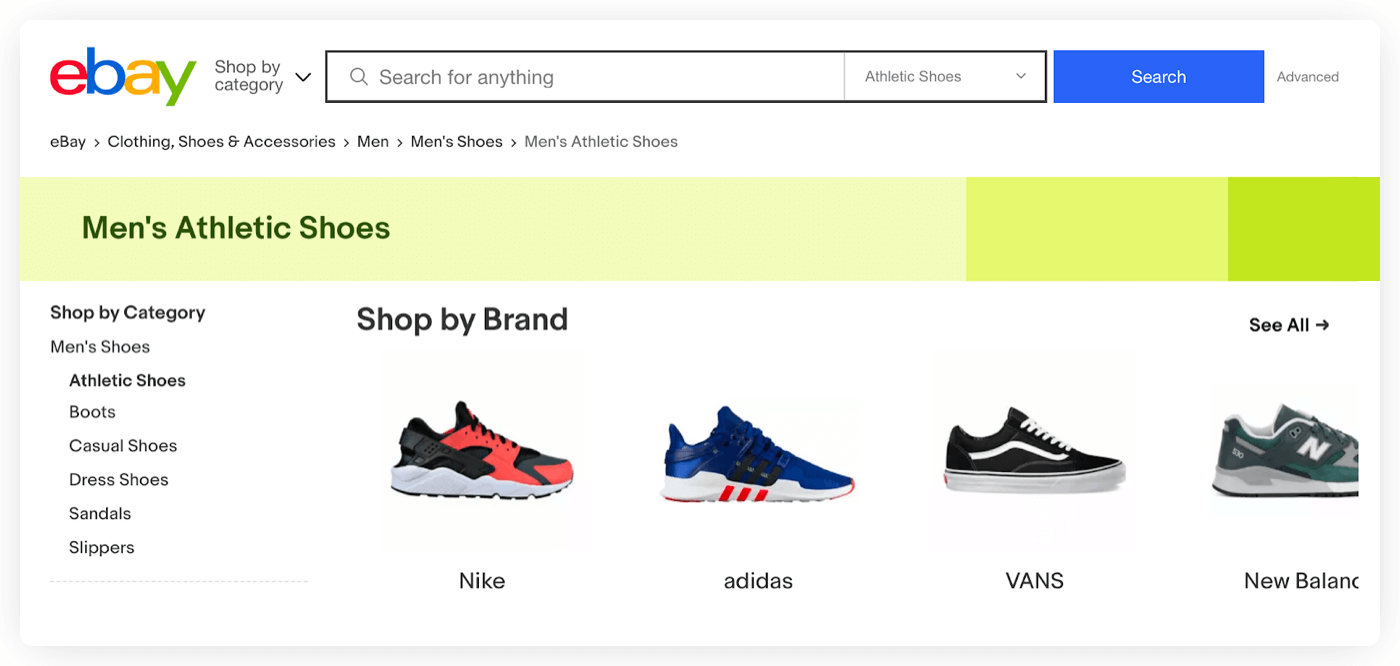The width and height of the screenshot is (1400, 666).
Task: Click the magnifying glass search icon
Action: [359, 76]
